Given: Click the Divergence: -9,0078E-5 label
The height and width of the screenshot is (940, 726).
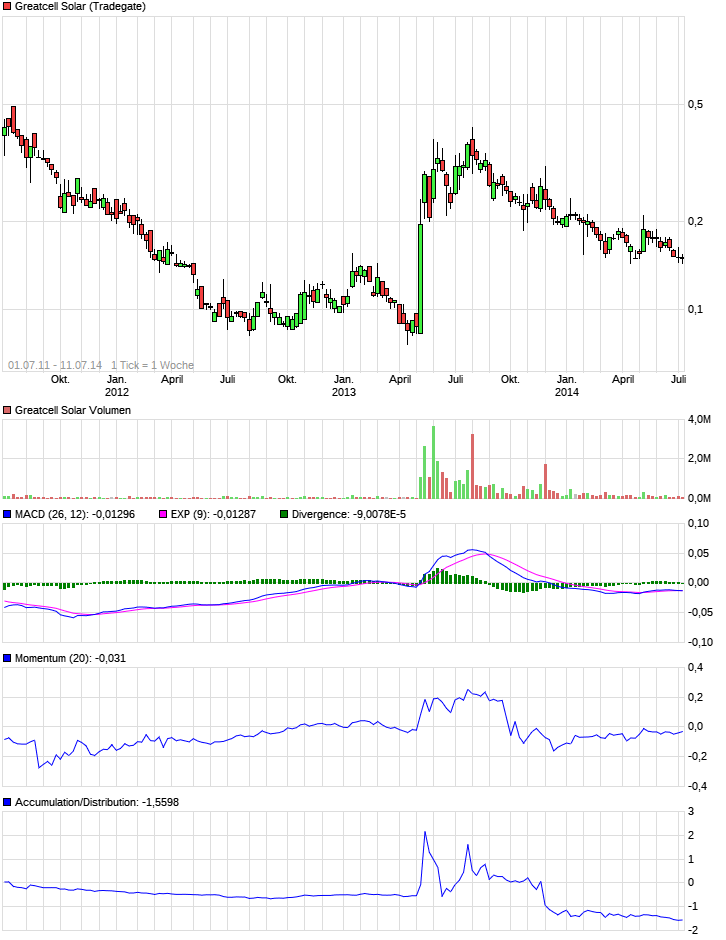Looking at the screenshot, I should pyautogui.click(x=349, y=514).
